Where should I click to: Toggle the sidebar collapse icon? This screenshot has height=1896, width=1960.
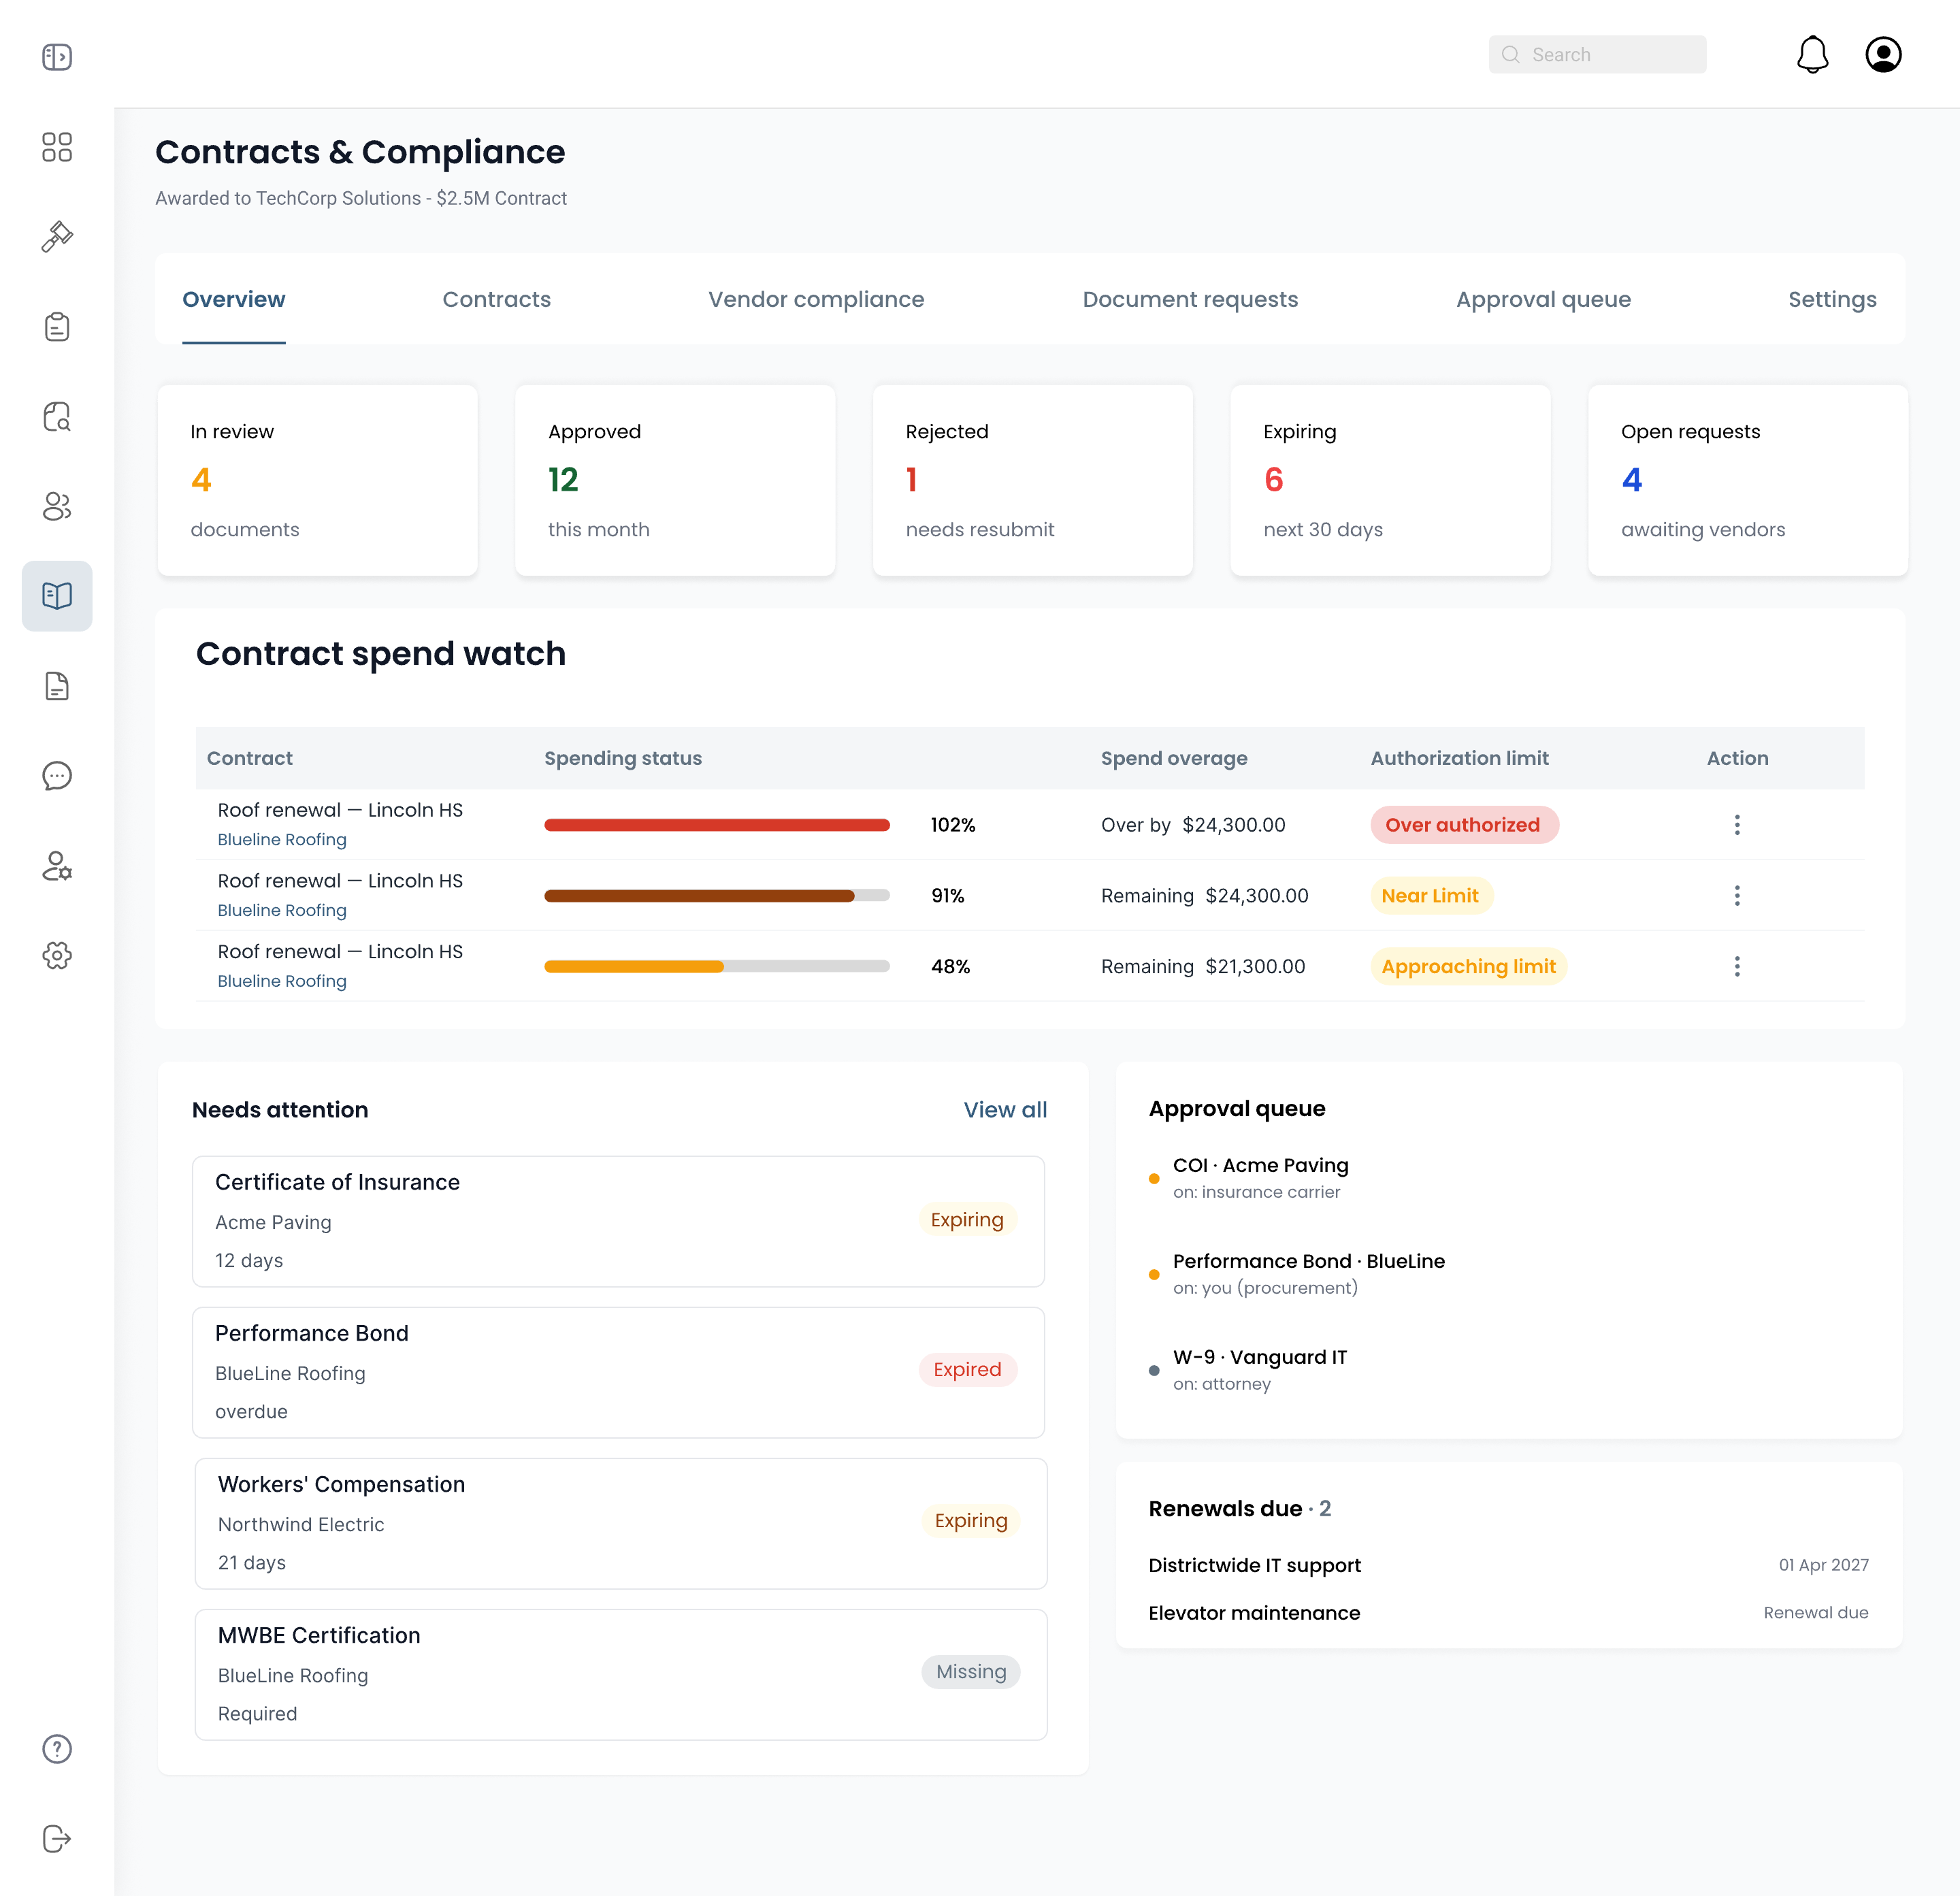(x=57, y=57)
